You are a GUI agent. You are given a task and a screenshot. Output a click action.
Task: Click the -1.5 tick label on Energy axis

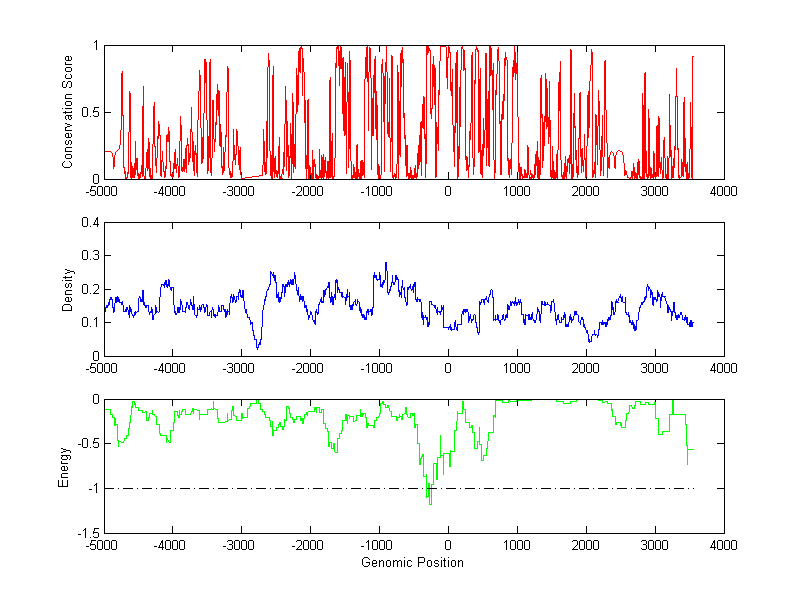point(86,534)
